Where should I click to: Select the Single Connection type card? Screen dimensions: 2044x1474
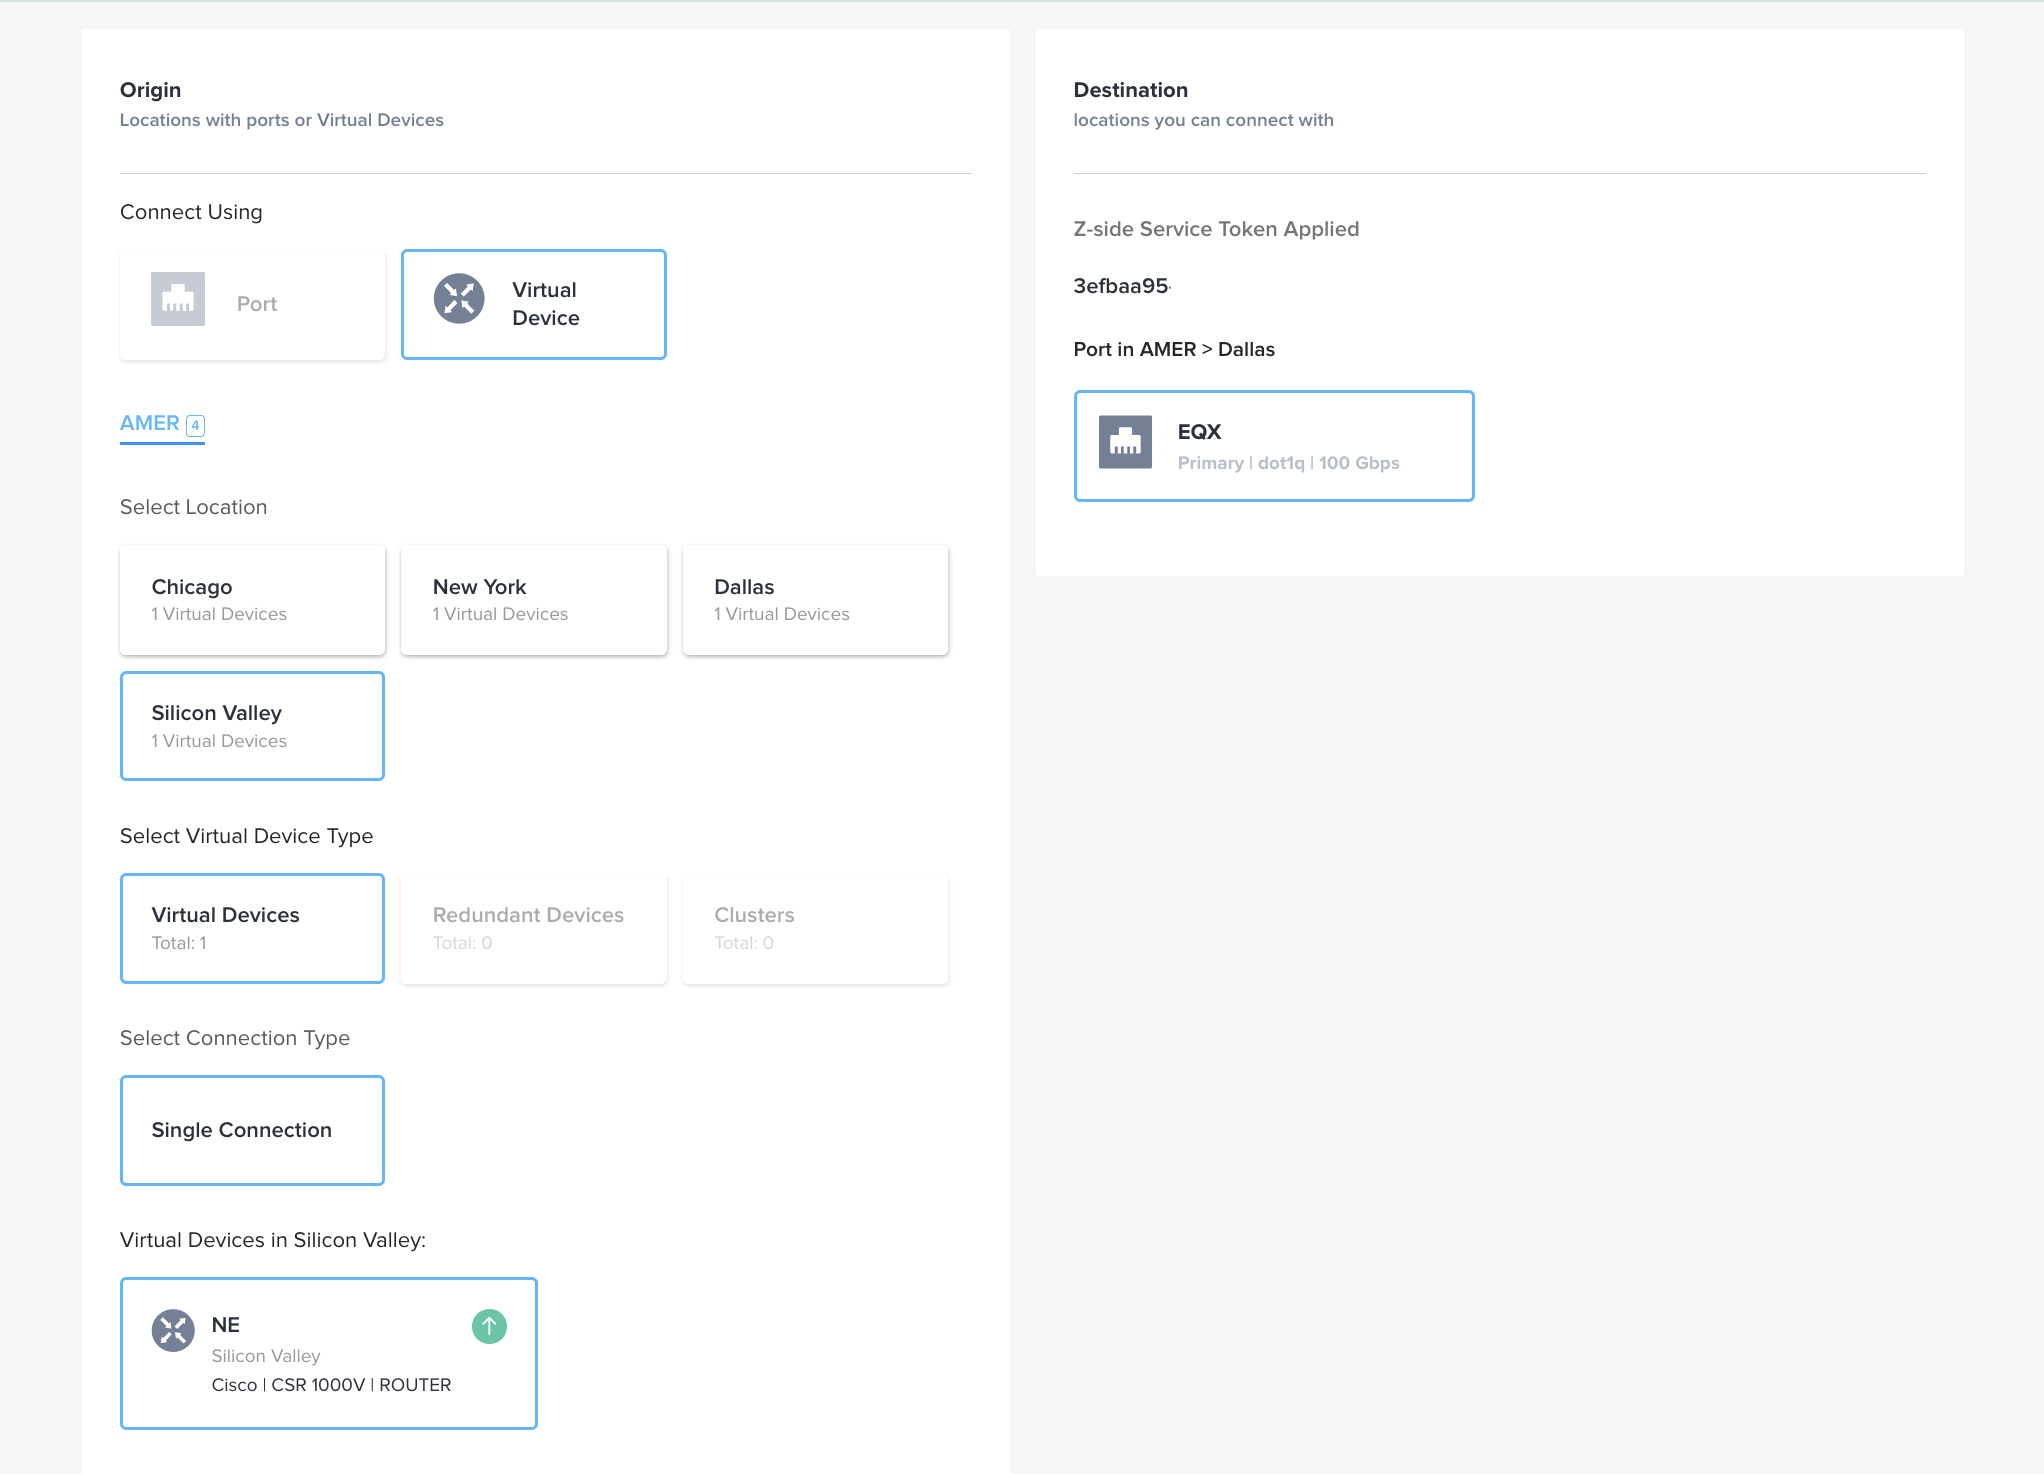coord(252,1130)
